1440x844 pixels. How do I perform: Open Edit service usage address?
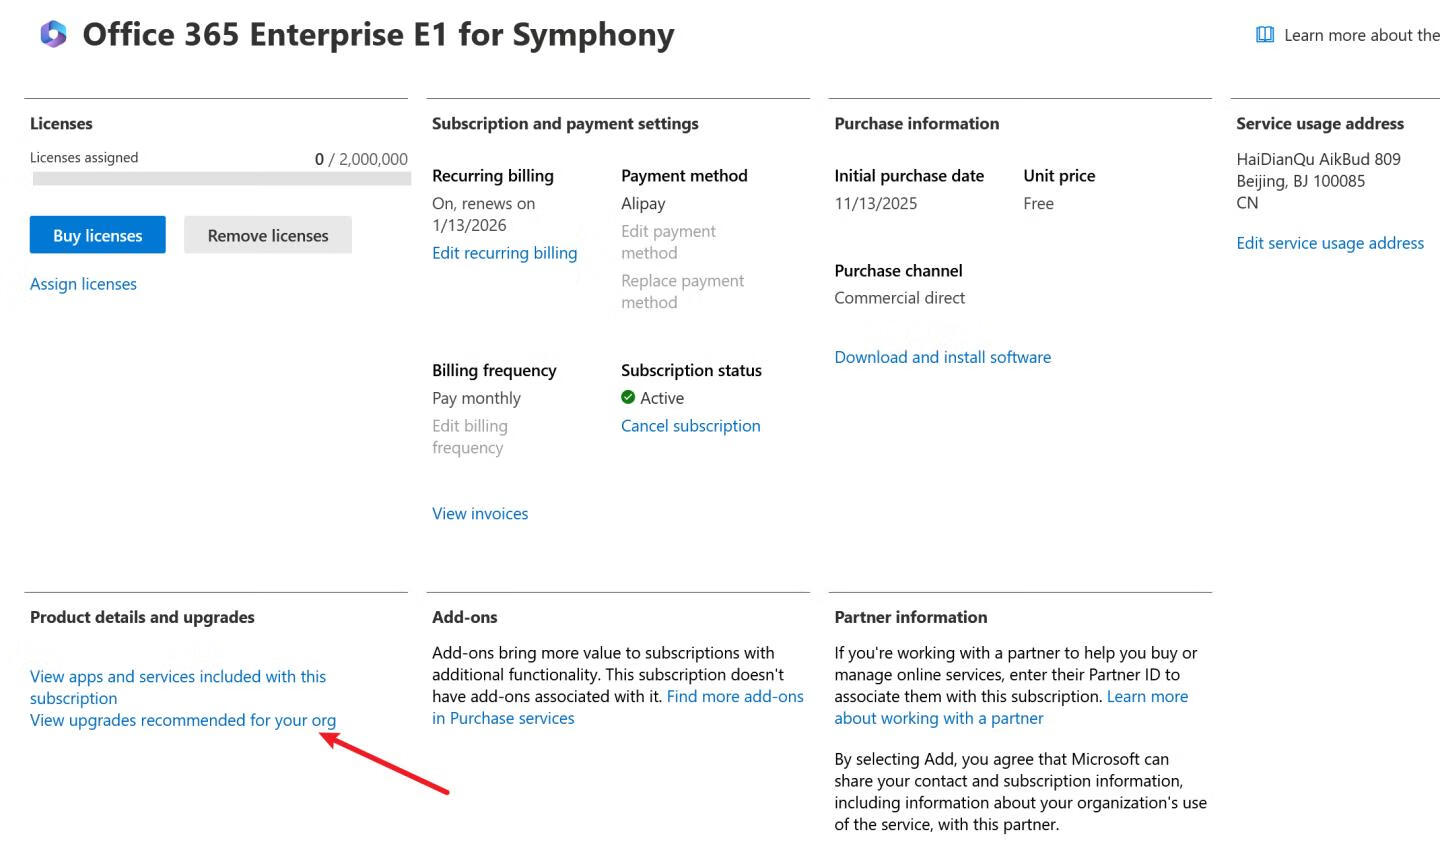pyautogui.click(x=1329, y=243)
